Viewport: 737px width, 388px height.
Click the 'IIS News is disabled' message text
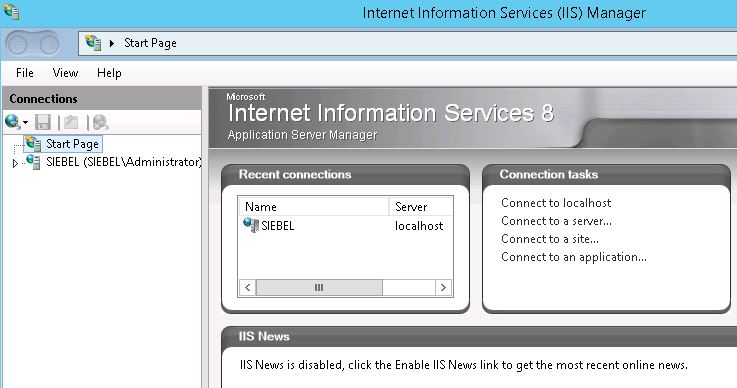463,365
